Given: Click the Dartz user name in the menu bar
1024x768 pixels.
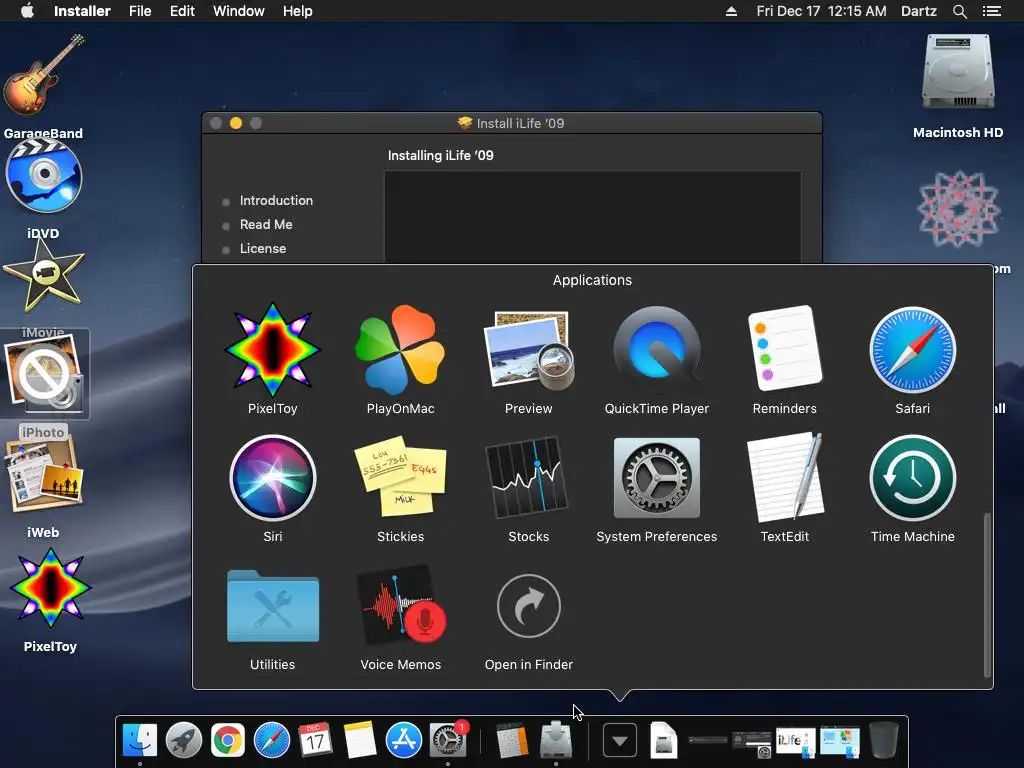Looking at the screenshot, I should [918, 11].
